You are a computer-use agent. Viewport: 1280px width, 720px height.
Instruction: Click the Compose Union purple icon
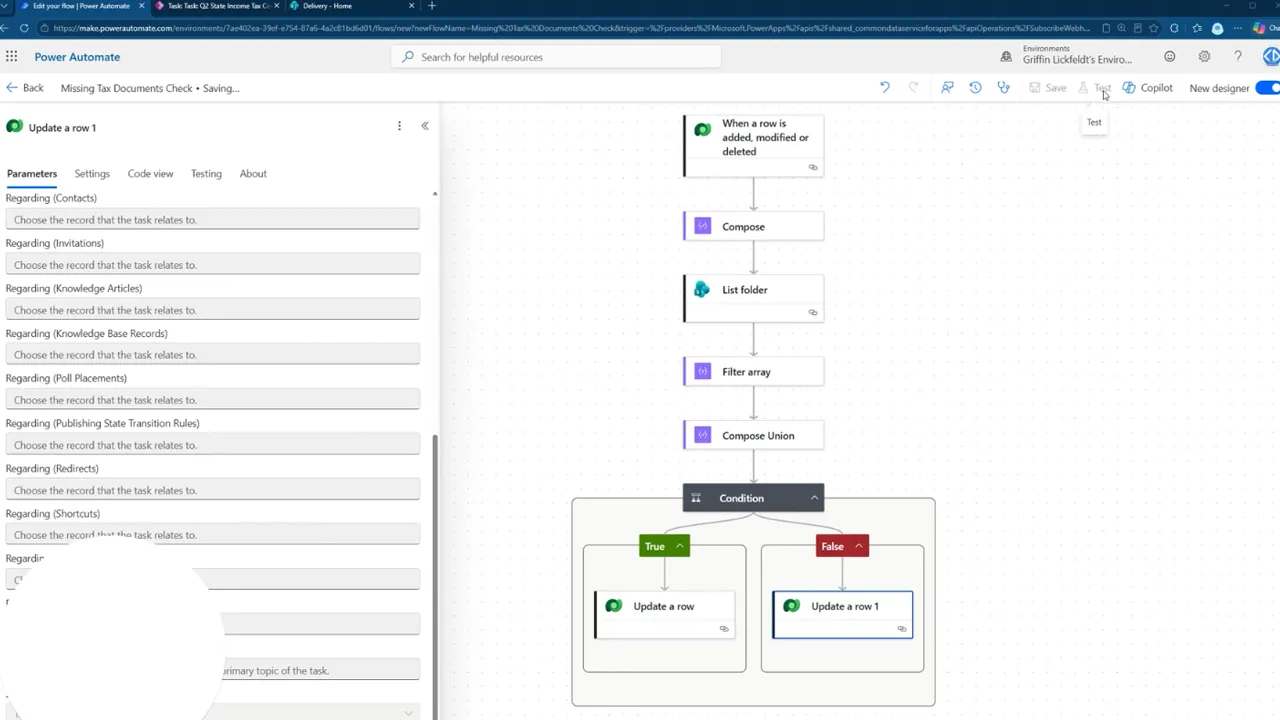click(702, 436)
